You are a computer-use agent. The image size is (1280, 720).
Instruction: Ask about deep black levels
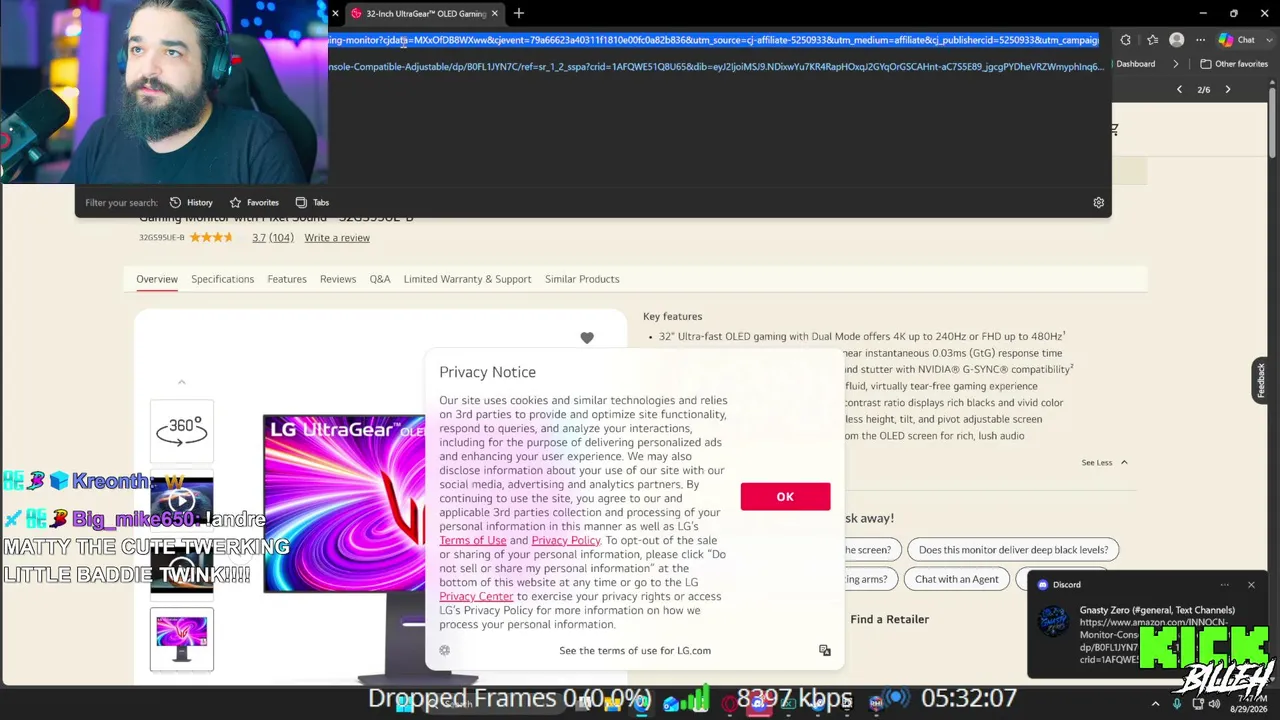pyautogui.click(x=1013, y=550)
